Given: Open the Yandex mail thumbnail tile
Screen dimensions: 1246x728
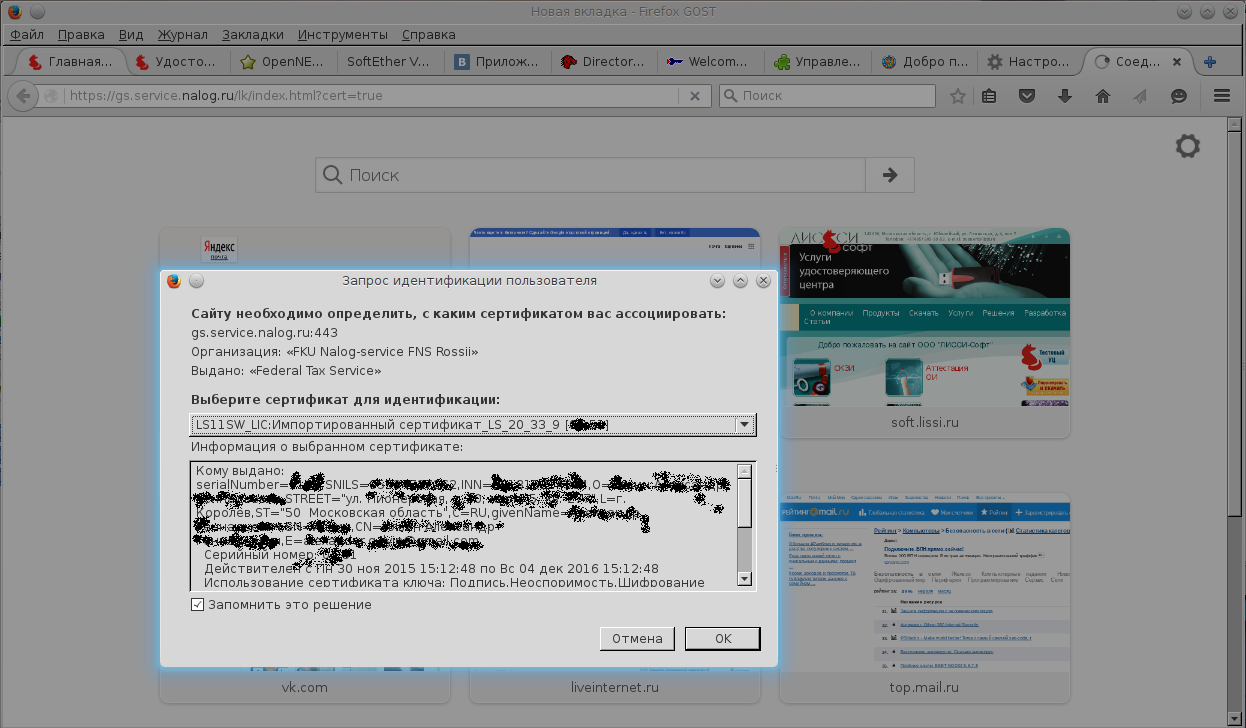Looking at the screenshot, I should pyautogui.click(x=304, y=249).
